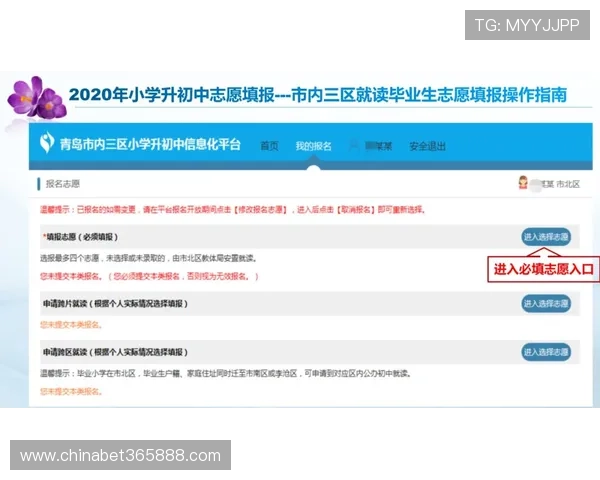The image size is (600, 480).
Task: Click the 申请跨区就读 row label
Action: coord(115,352)
